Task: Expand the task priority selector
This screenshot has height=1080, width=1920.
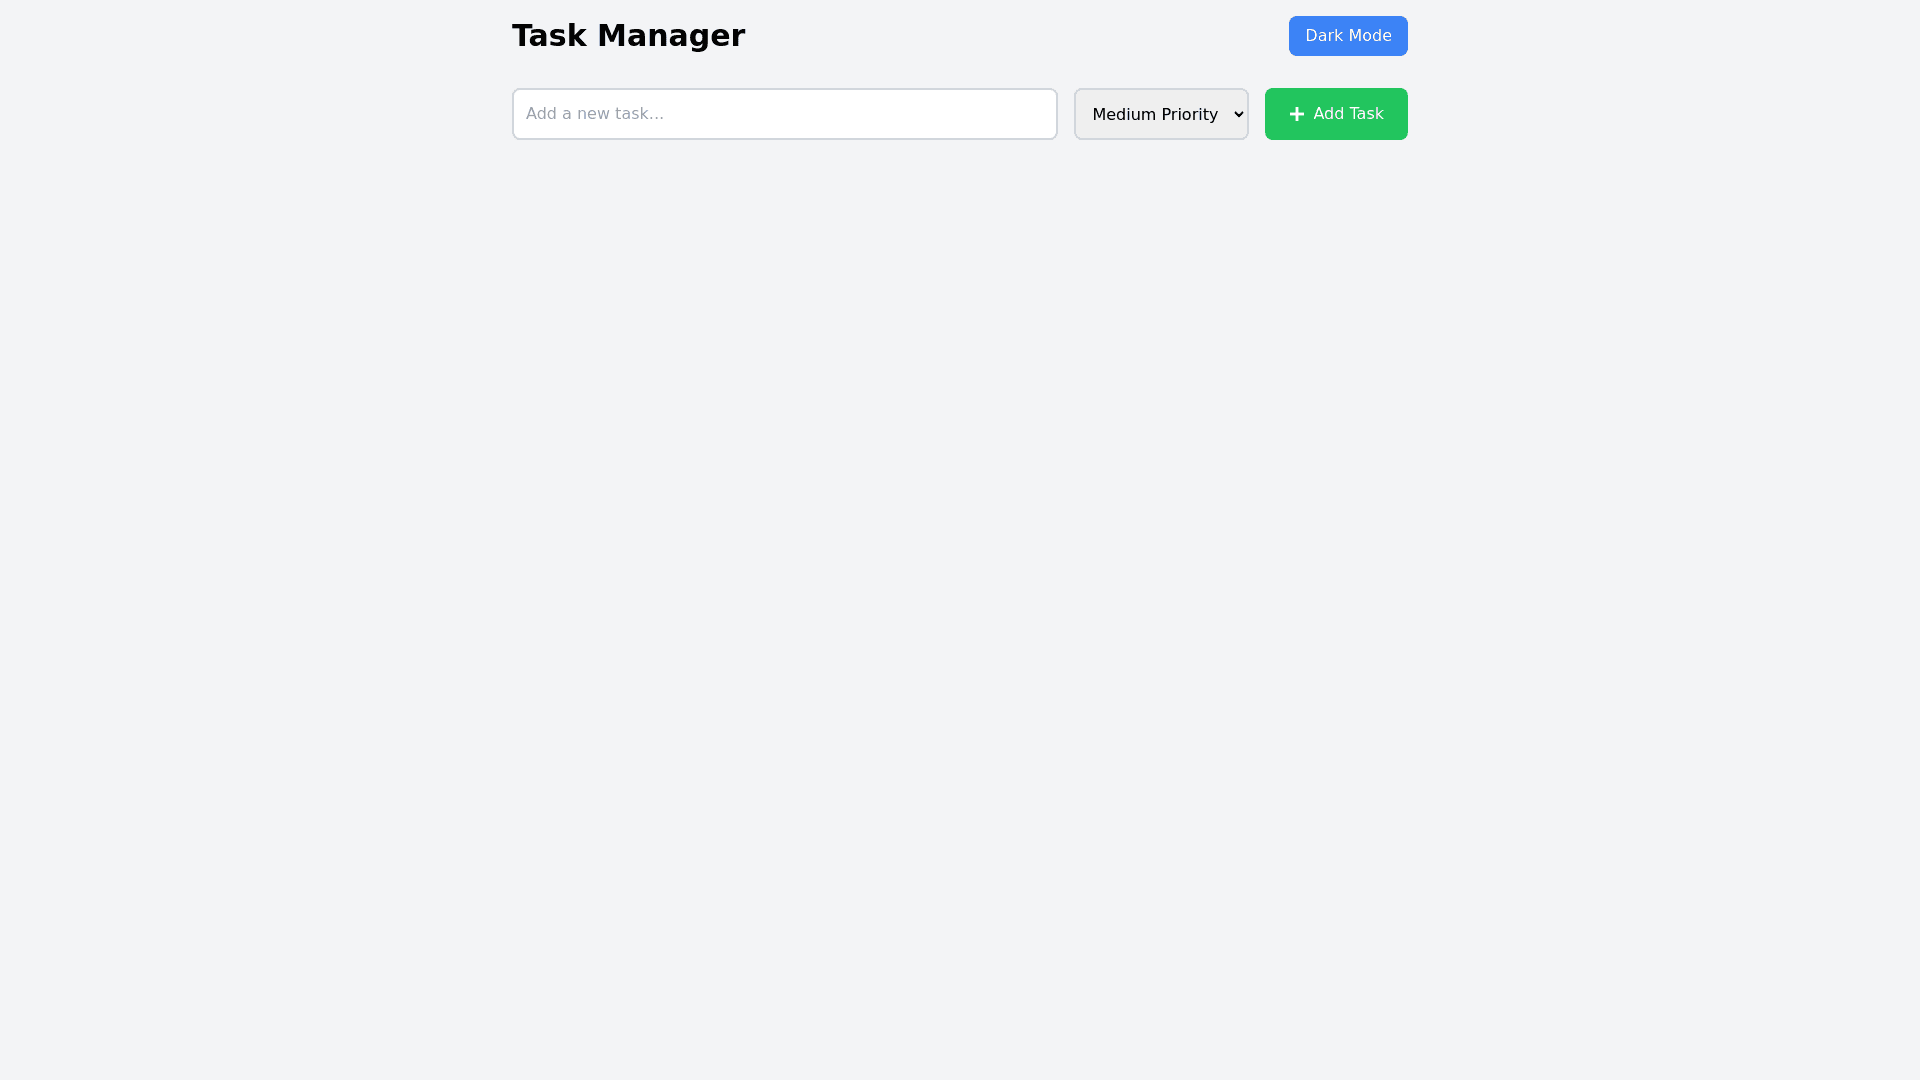Action: point(1161,114)
